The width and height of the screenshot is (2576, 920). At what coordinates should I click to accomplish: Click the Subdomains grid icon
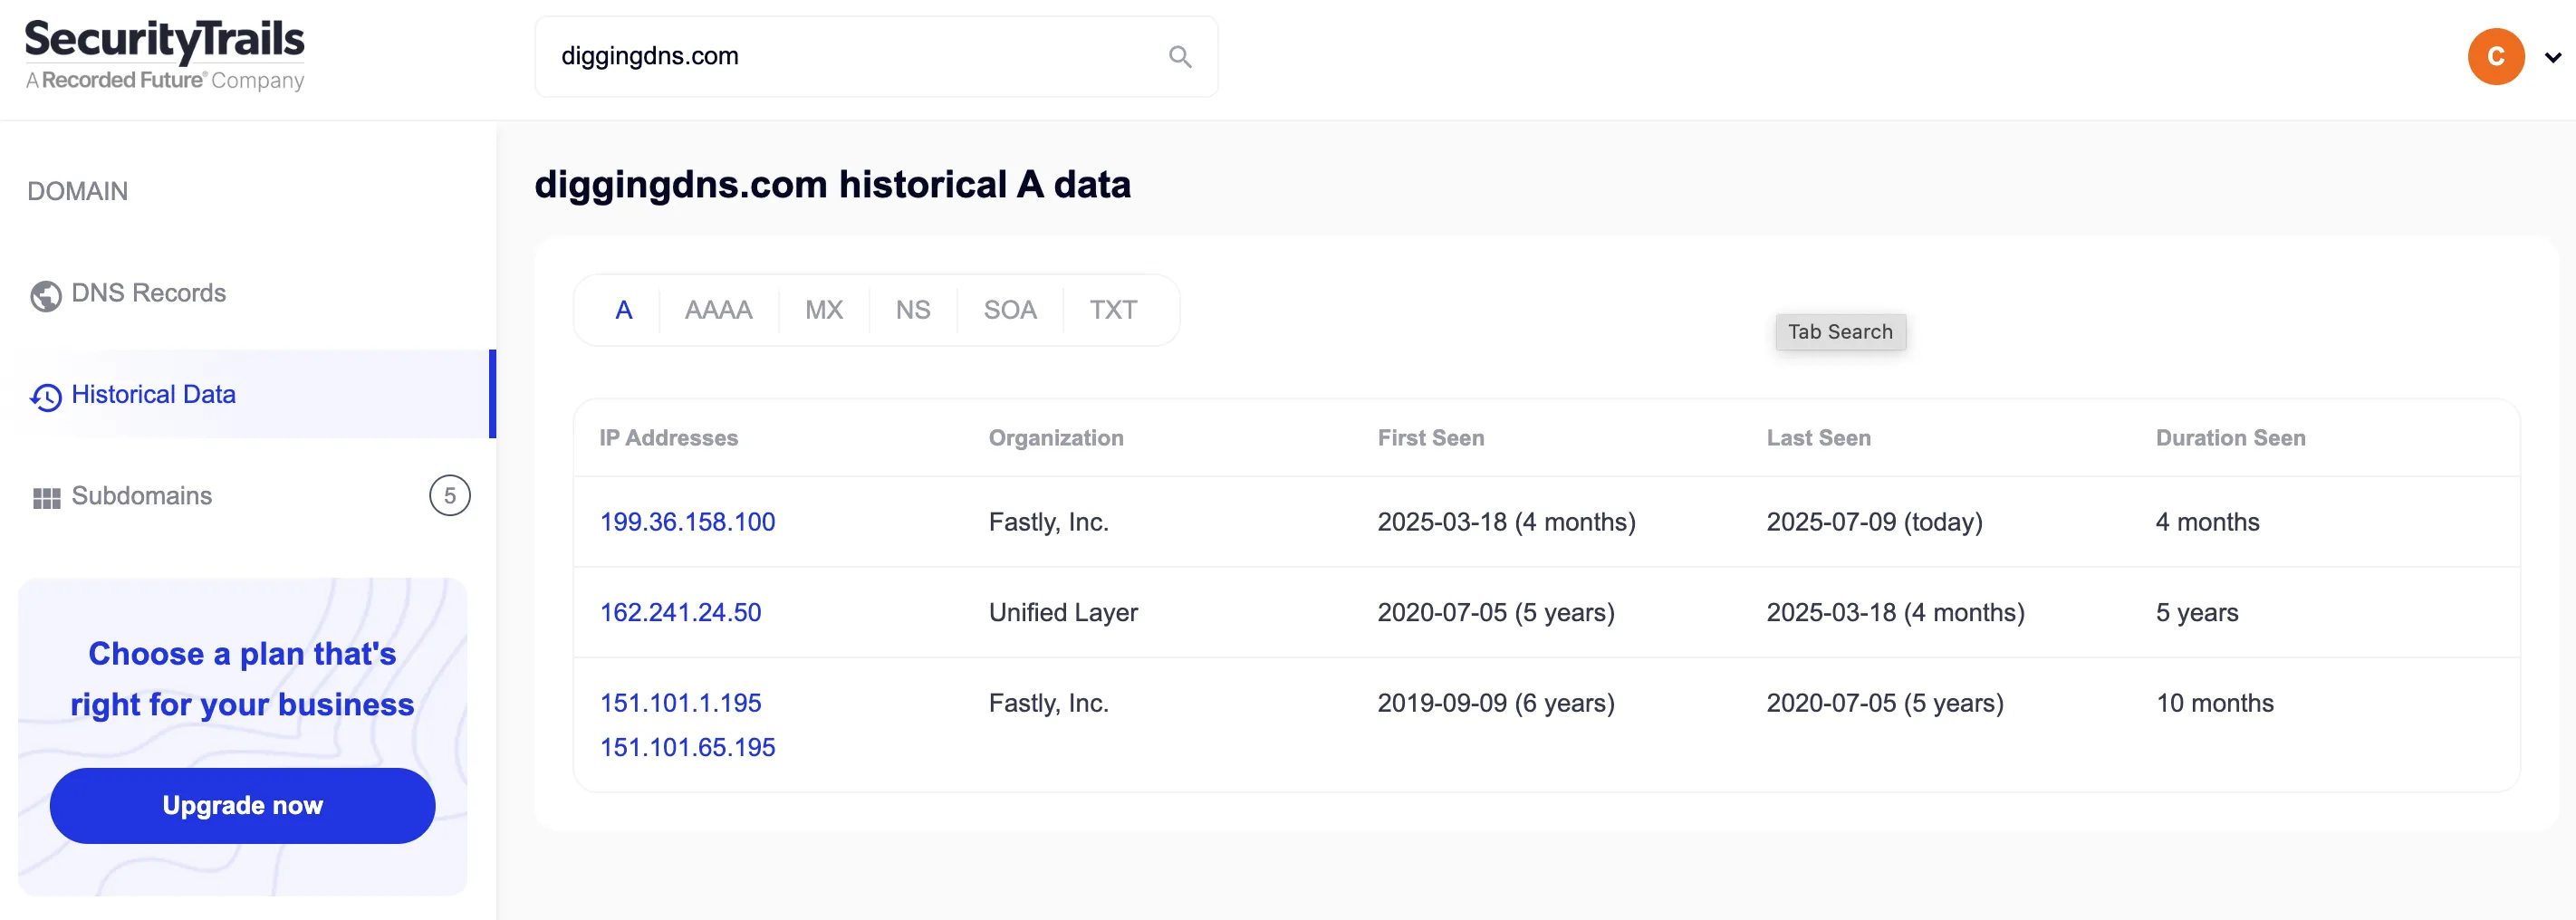(46, 498)
